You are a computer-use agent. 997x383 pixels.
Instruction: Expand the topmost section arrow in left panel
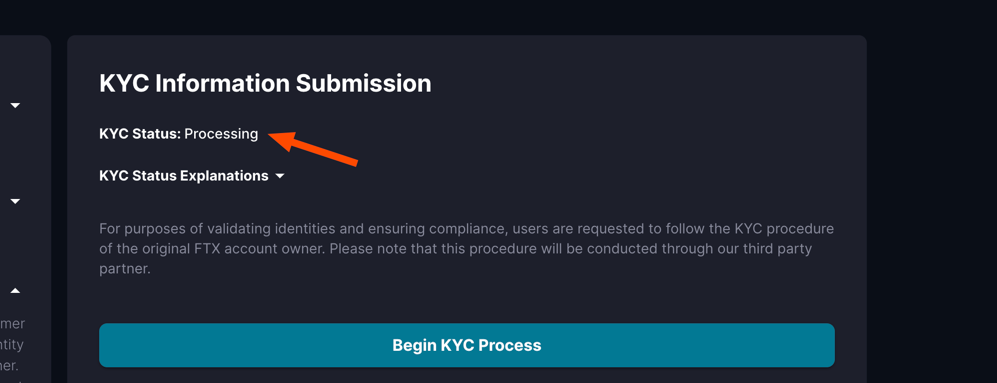15,105
